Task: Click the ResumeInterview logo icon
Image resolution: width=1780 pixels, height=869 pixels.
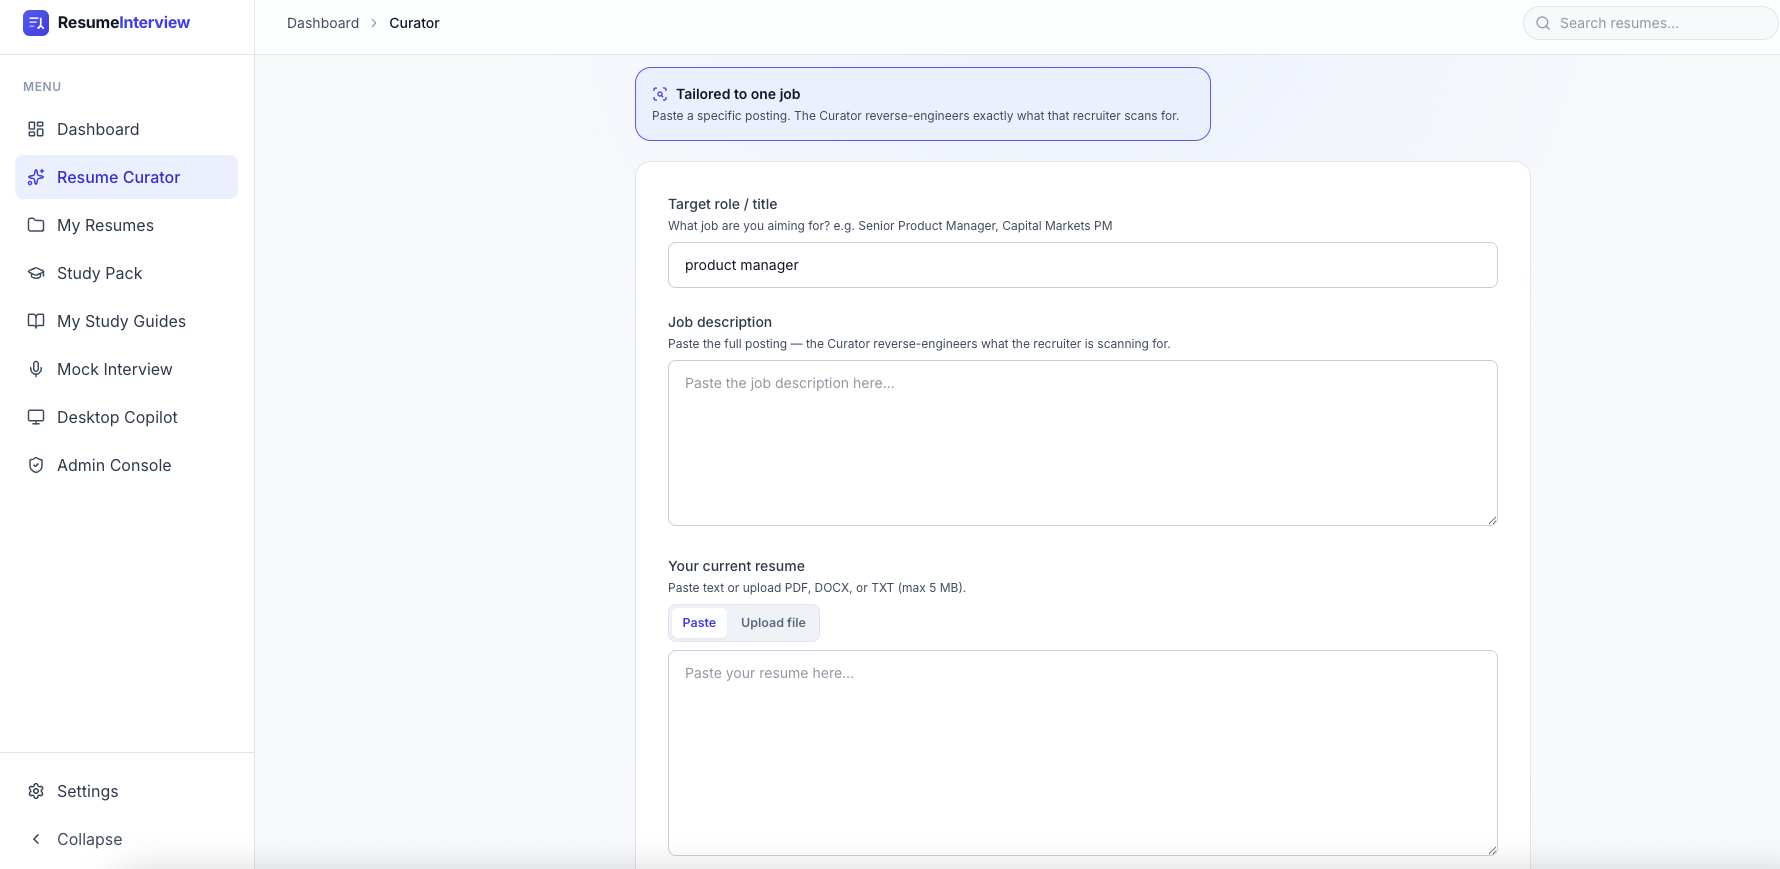Action: (x=36, y=23)
